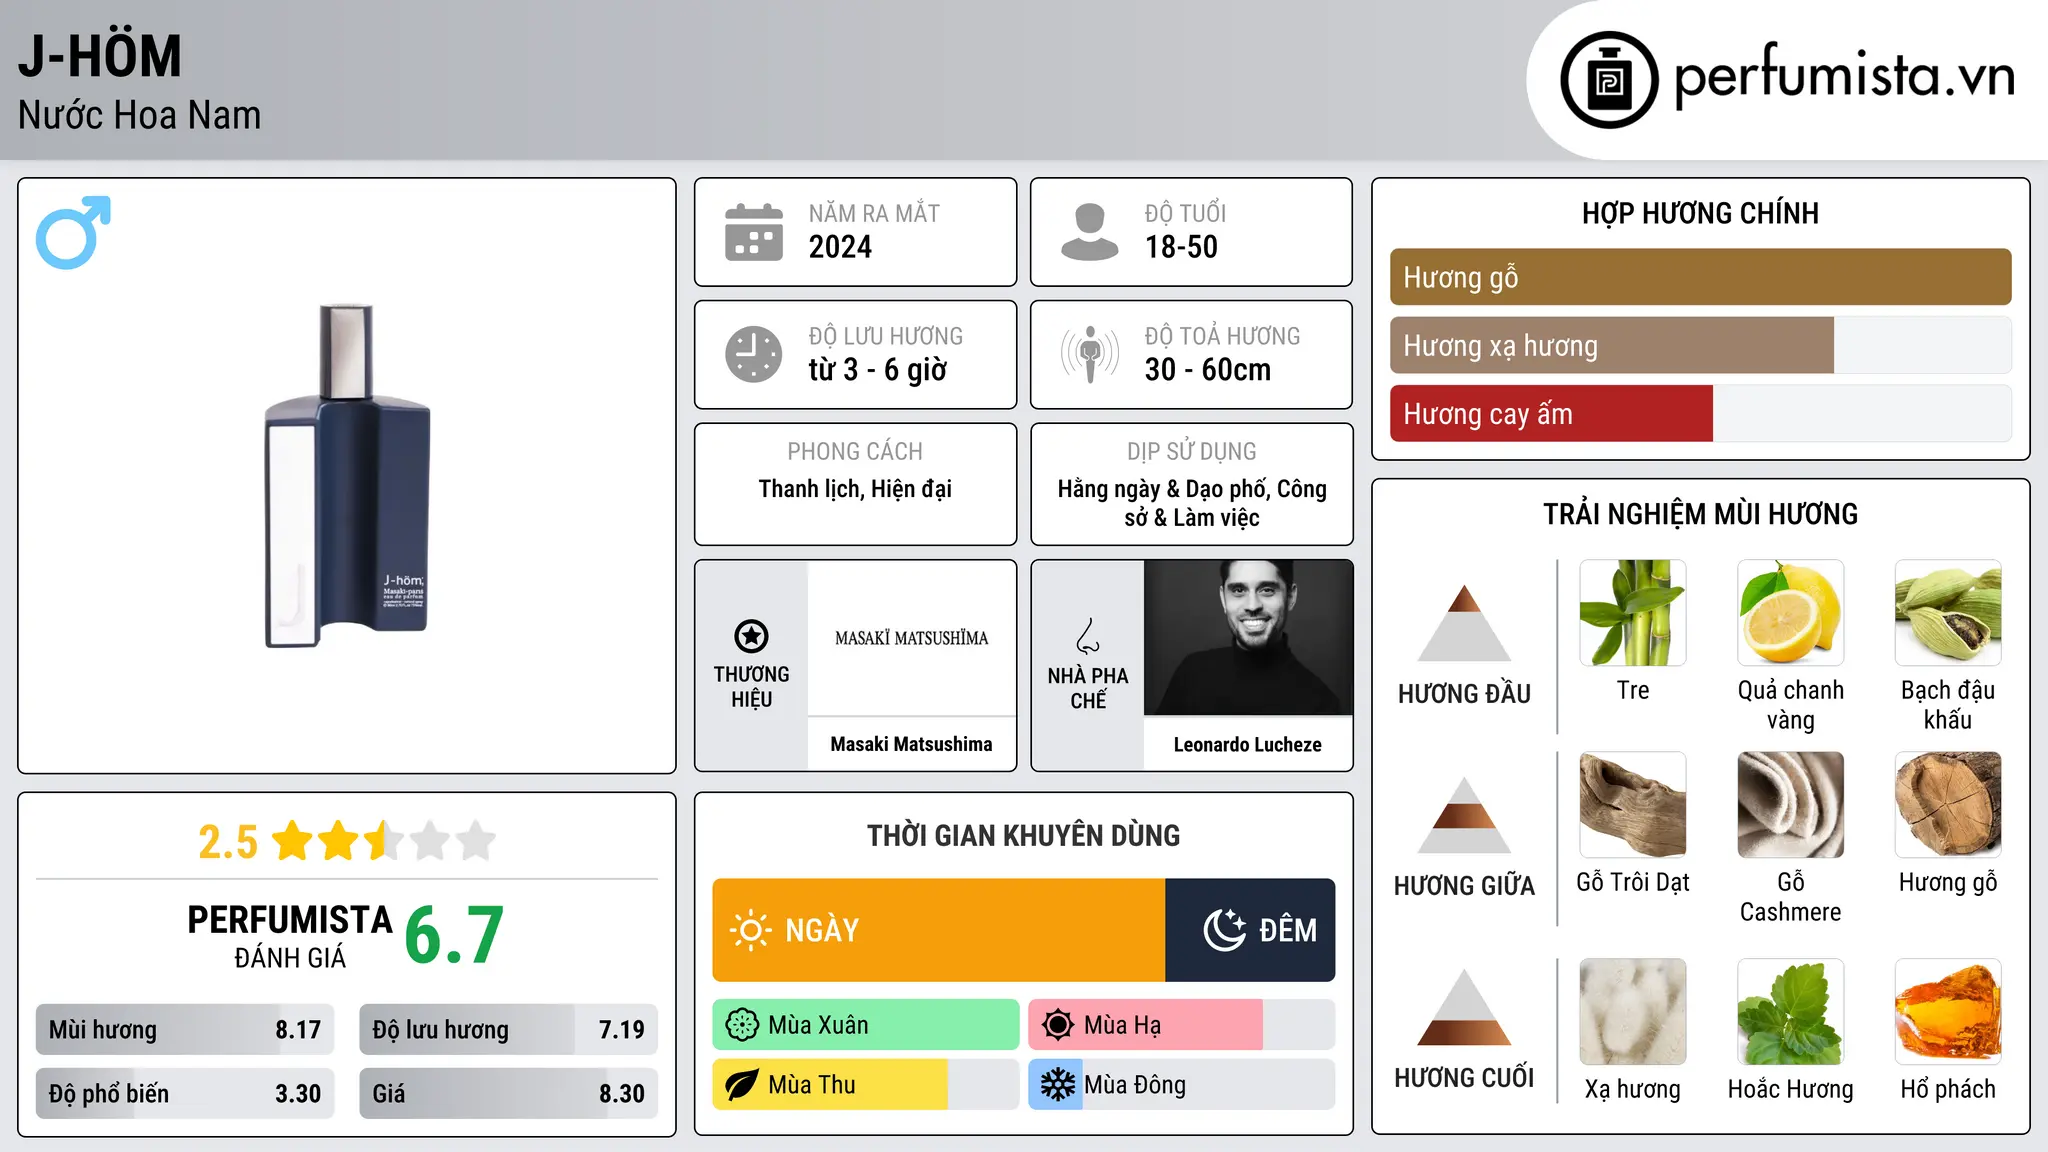The height and width of the screenshot is (1152, 2048).
Task: Click the clock icon beside Độ lưu hương
Action: (754, 354)
